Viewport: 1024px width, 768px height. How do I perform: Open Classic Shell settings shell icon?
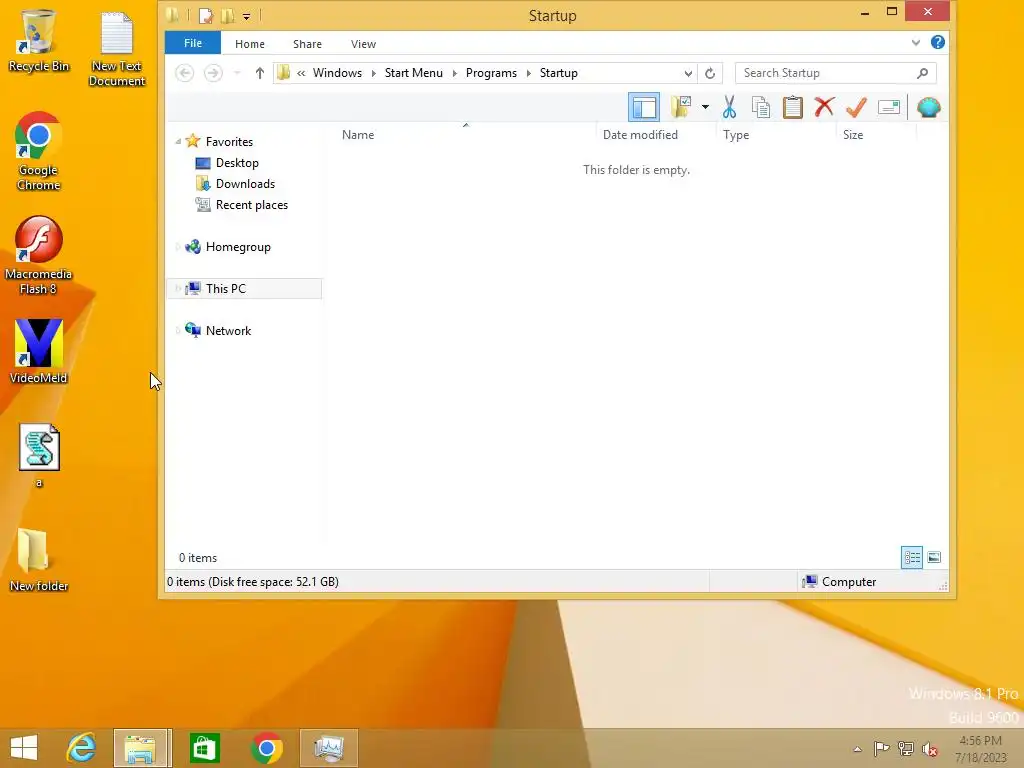928,107
